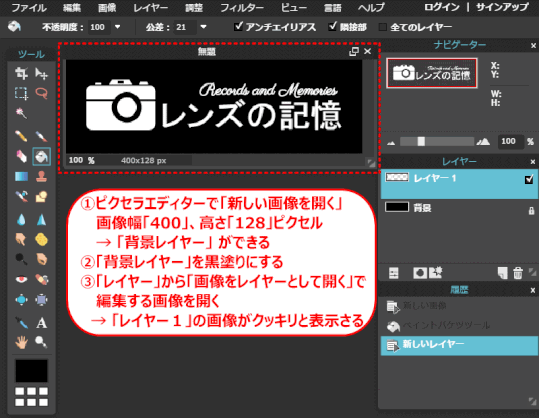
Task: Select the Spot Heal bandage tool
Action: [x=42, y=279]
